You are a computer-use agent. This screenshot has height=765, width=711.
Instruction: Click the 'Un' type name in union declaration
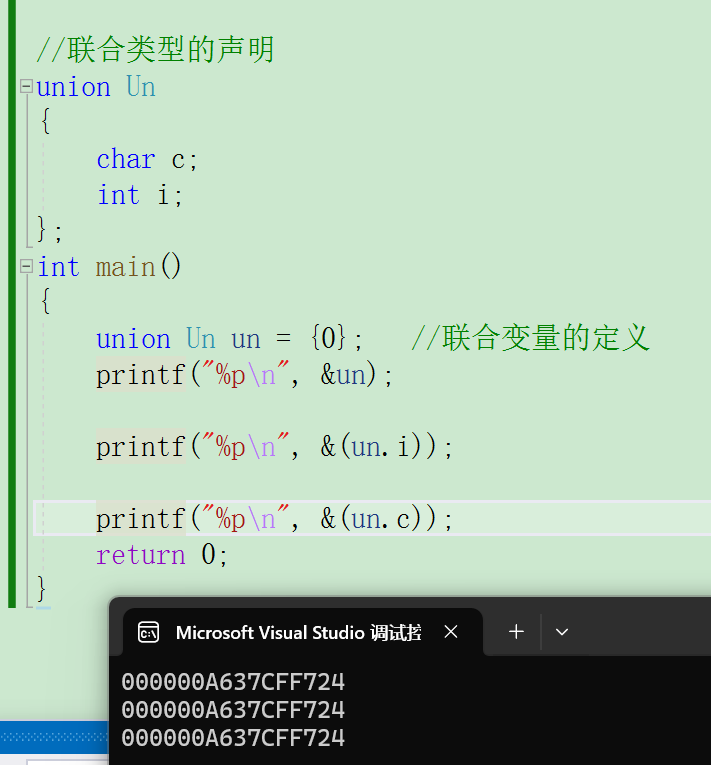[x=141, y=87]
